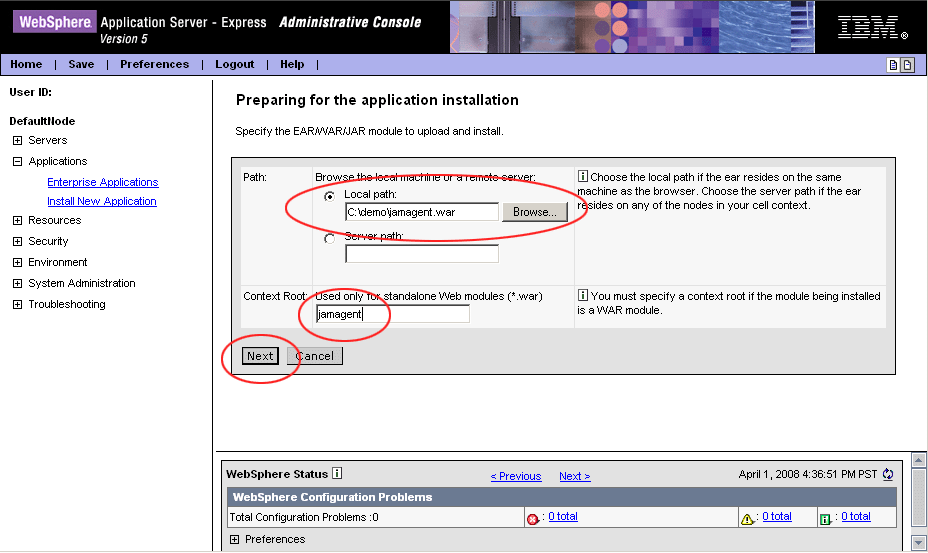Click the status timestamp April 1, 2008
This screenshot has height=553, width=928.
[x=808, y=474]
